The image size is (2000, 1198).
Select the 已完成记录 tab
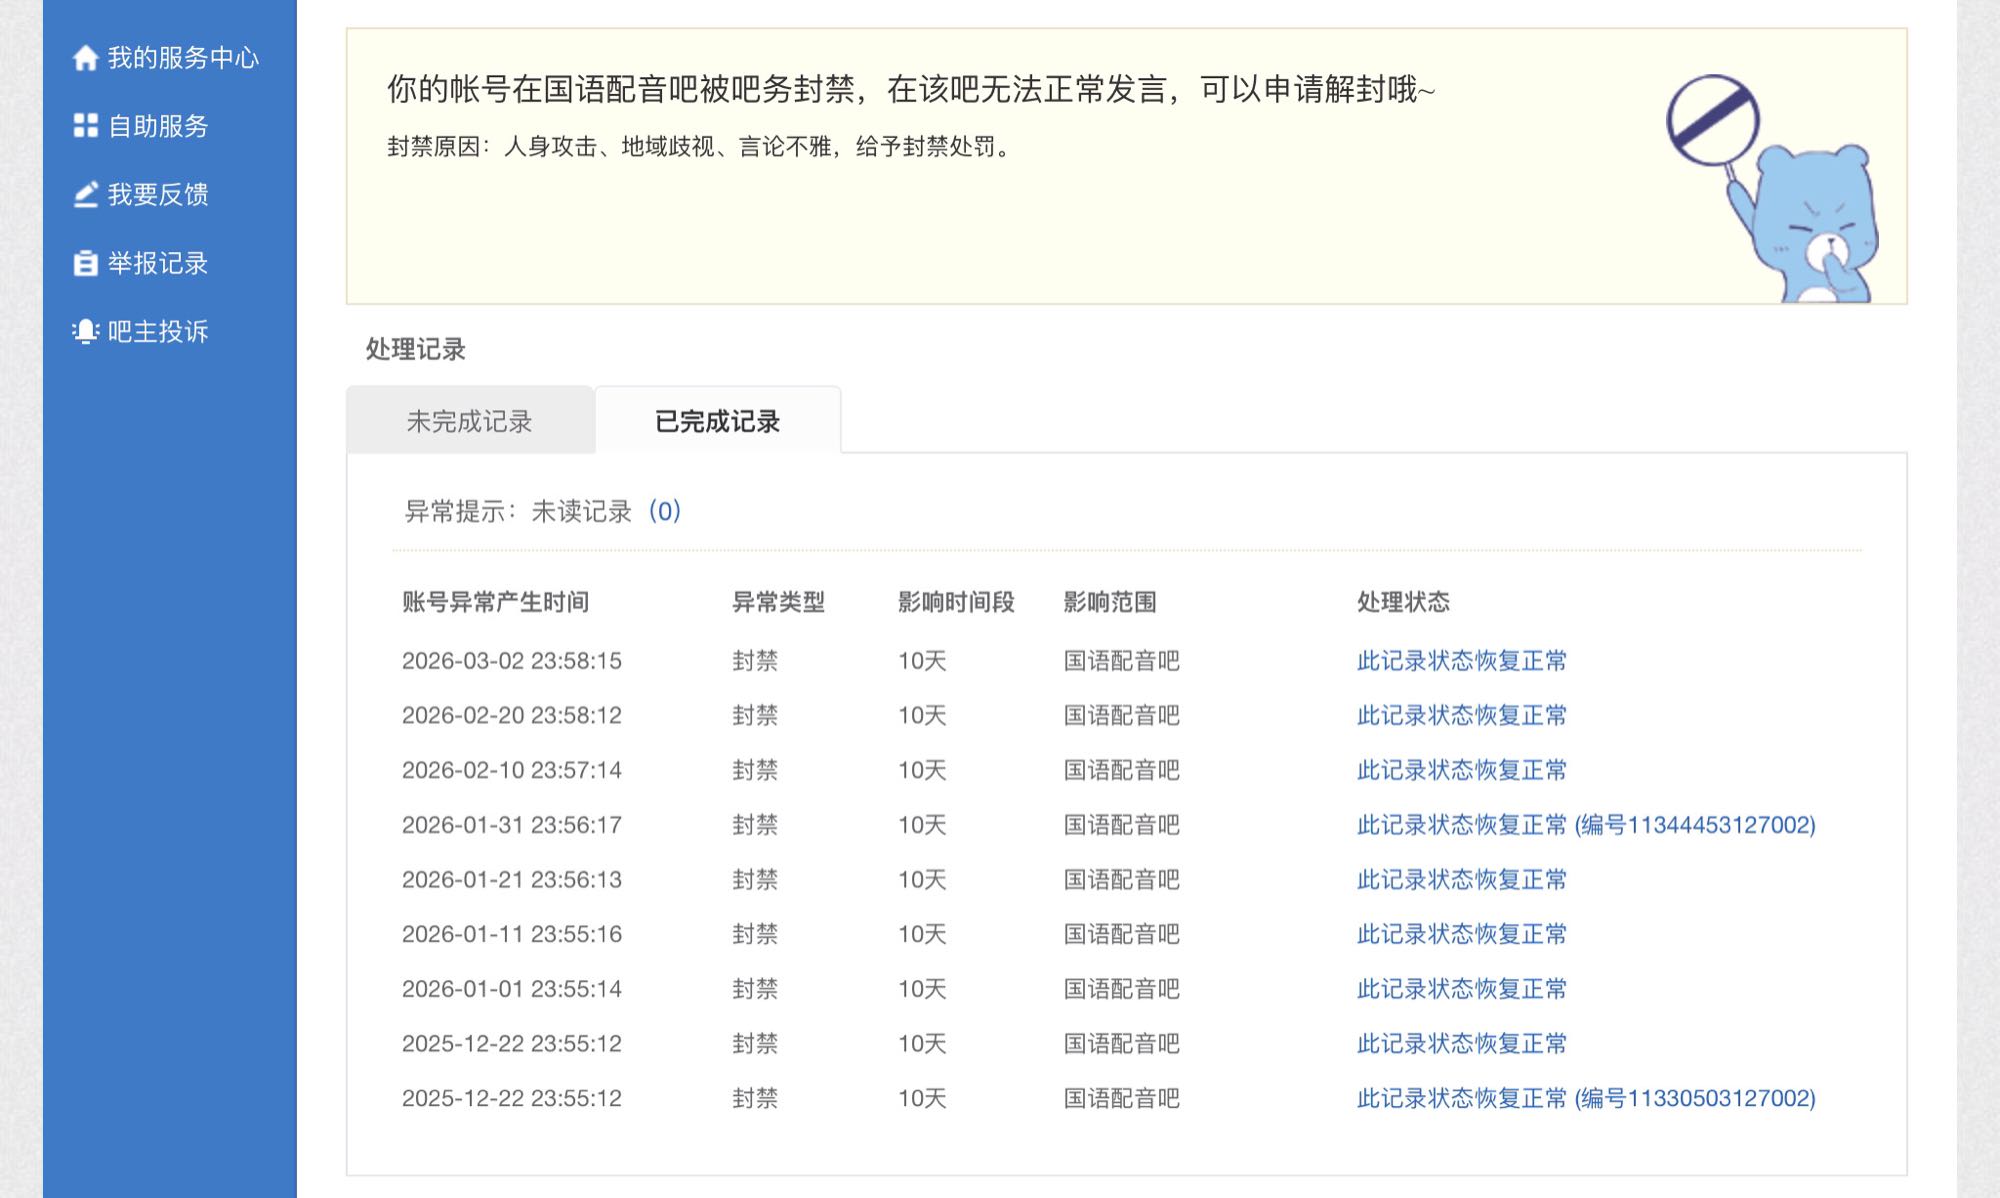717,421
